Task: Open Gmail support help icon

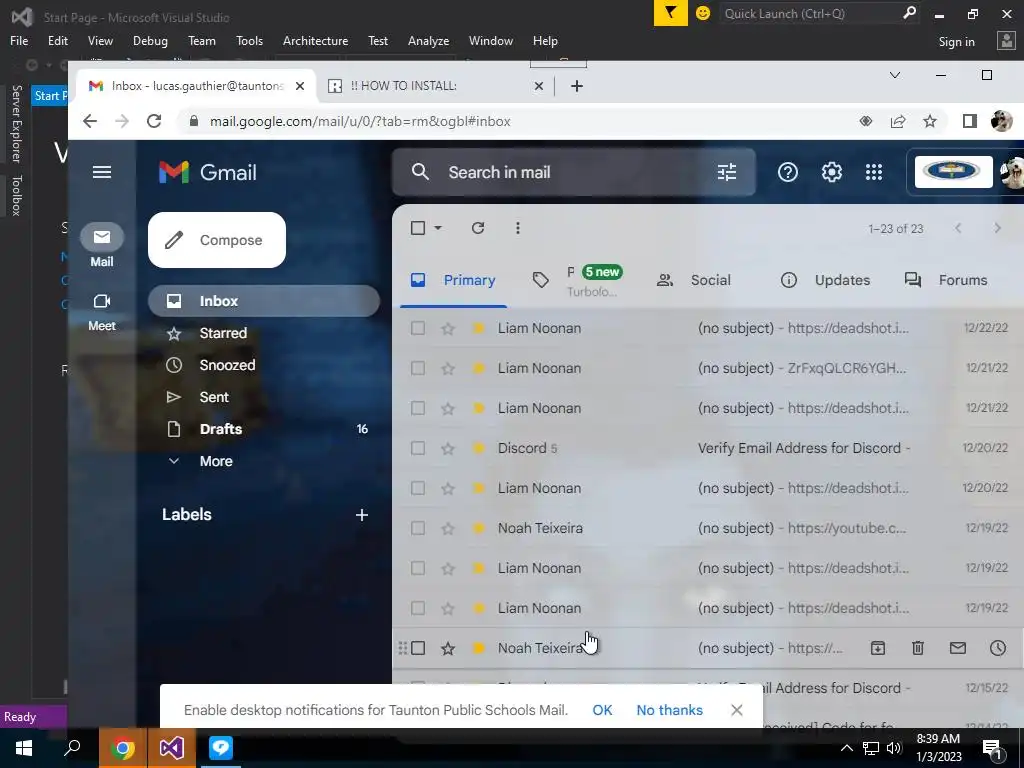Action: coord(788,172)
